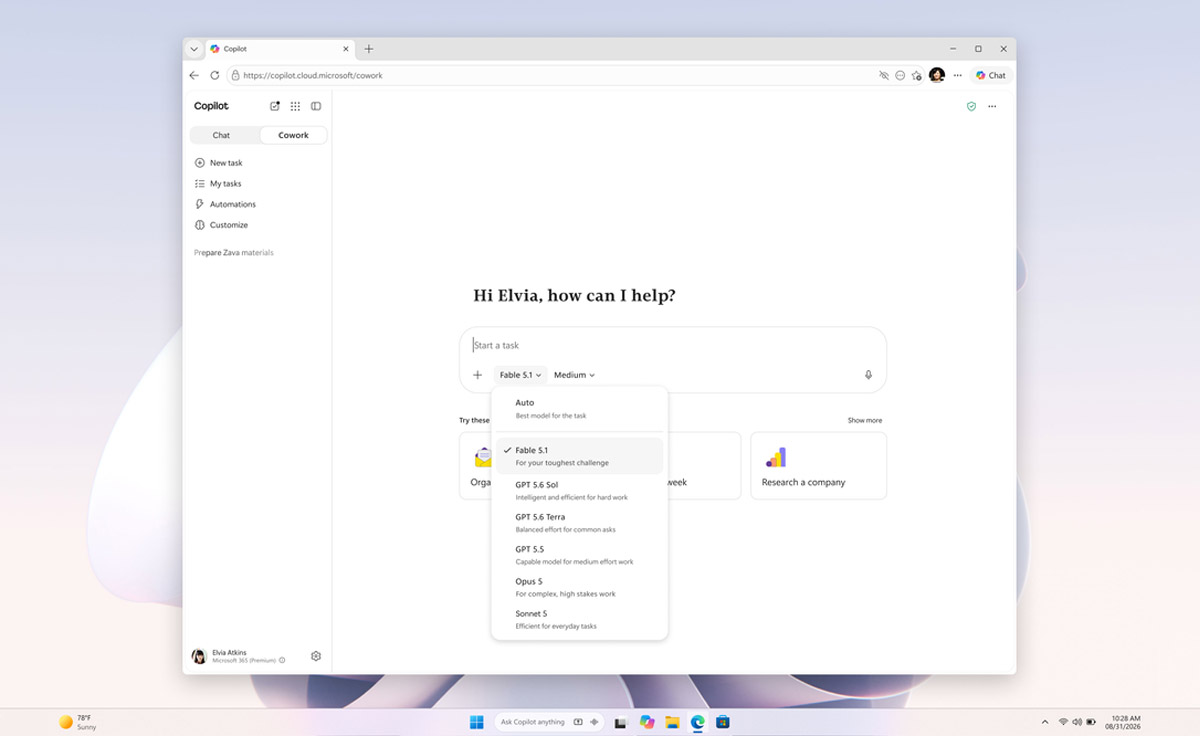Close the Copilot browser tab
This screenshot has width=1200, height=736.
pos(346,49)
